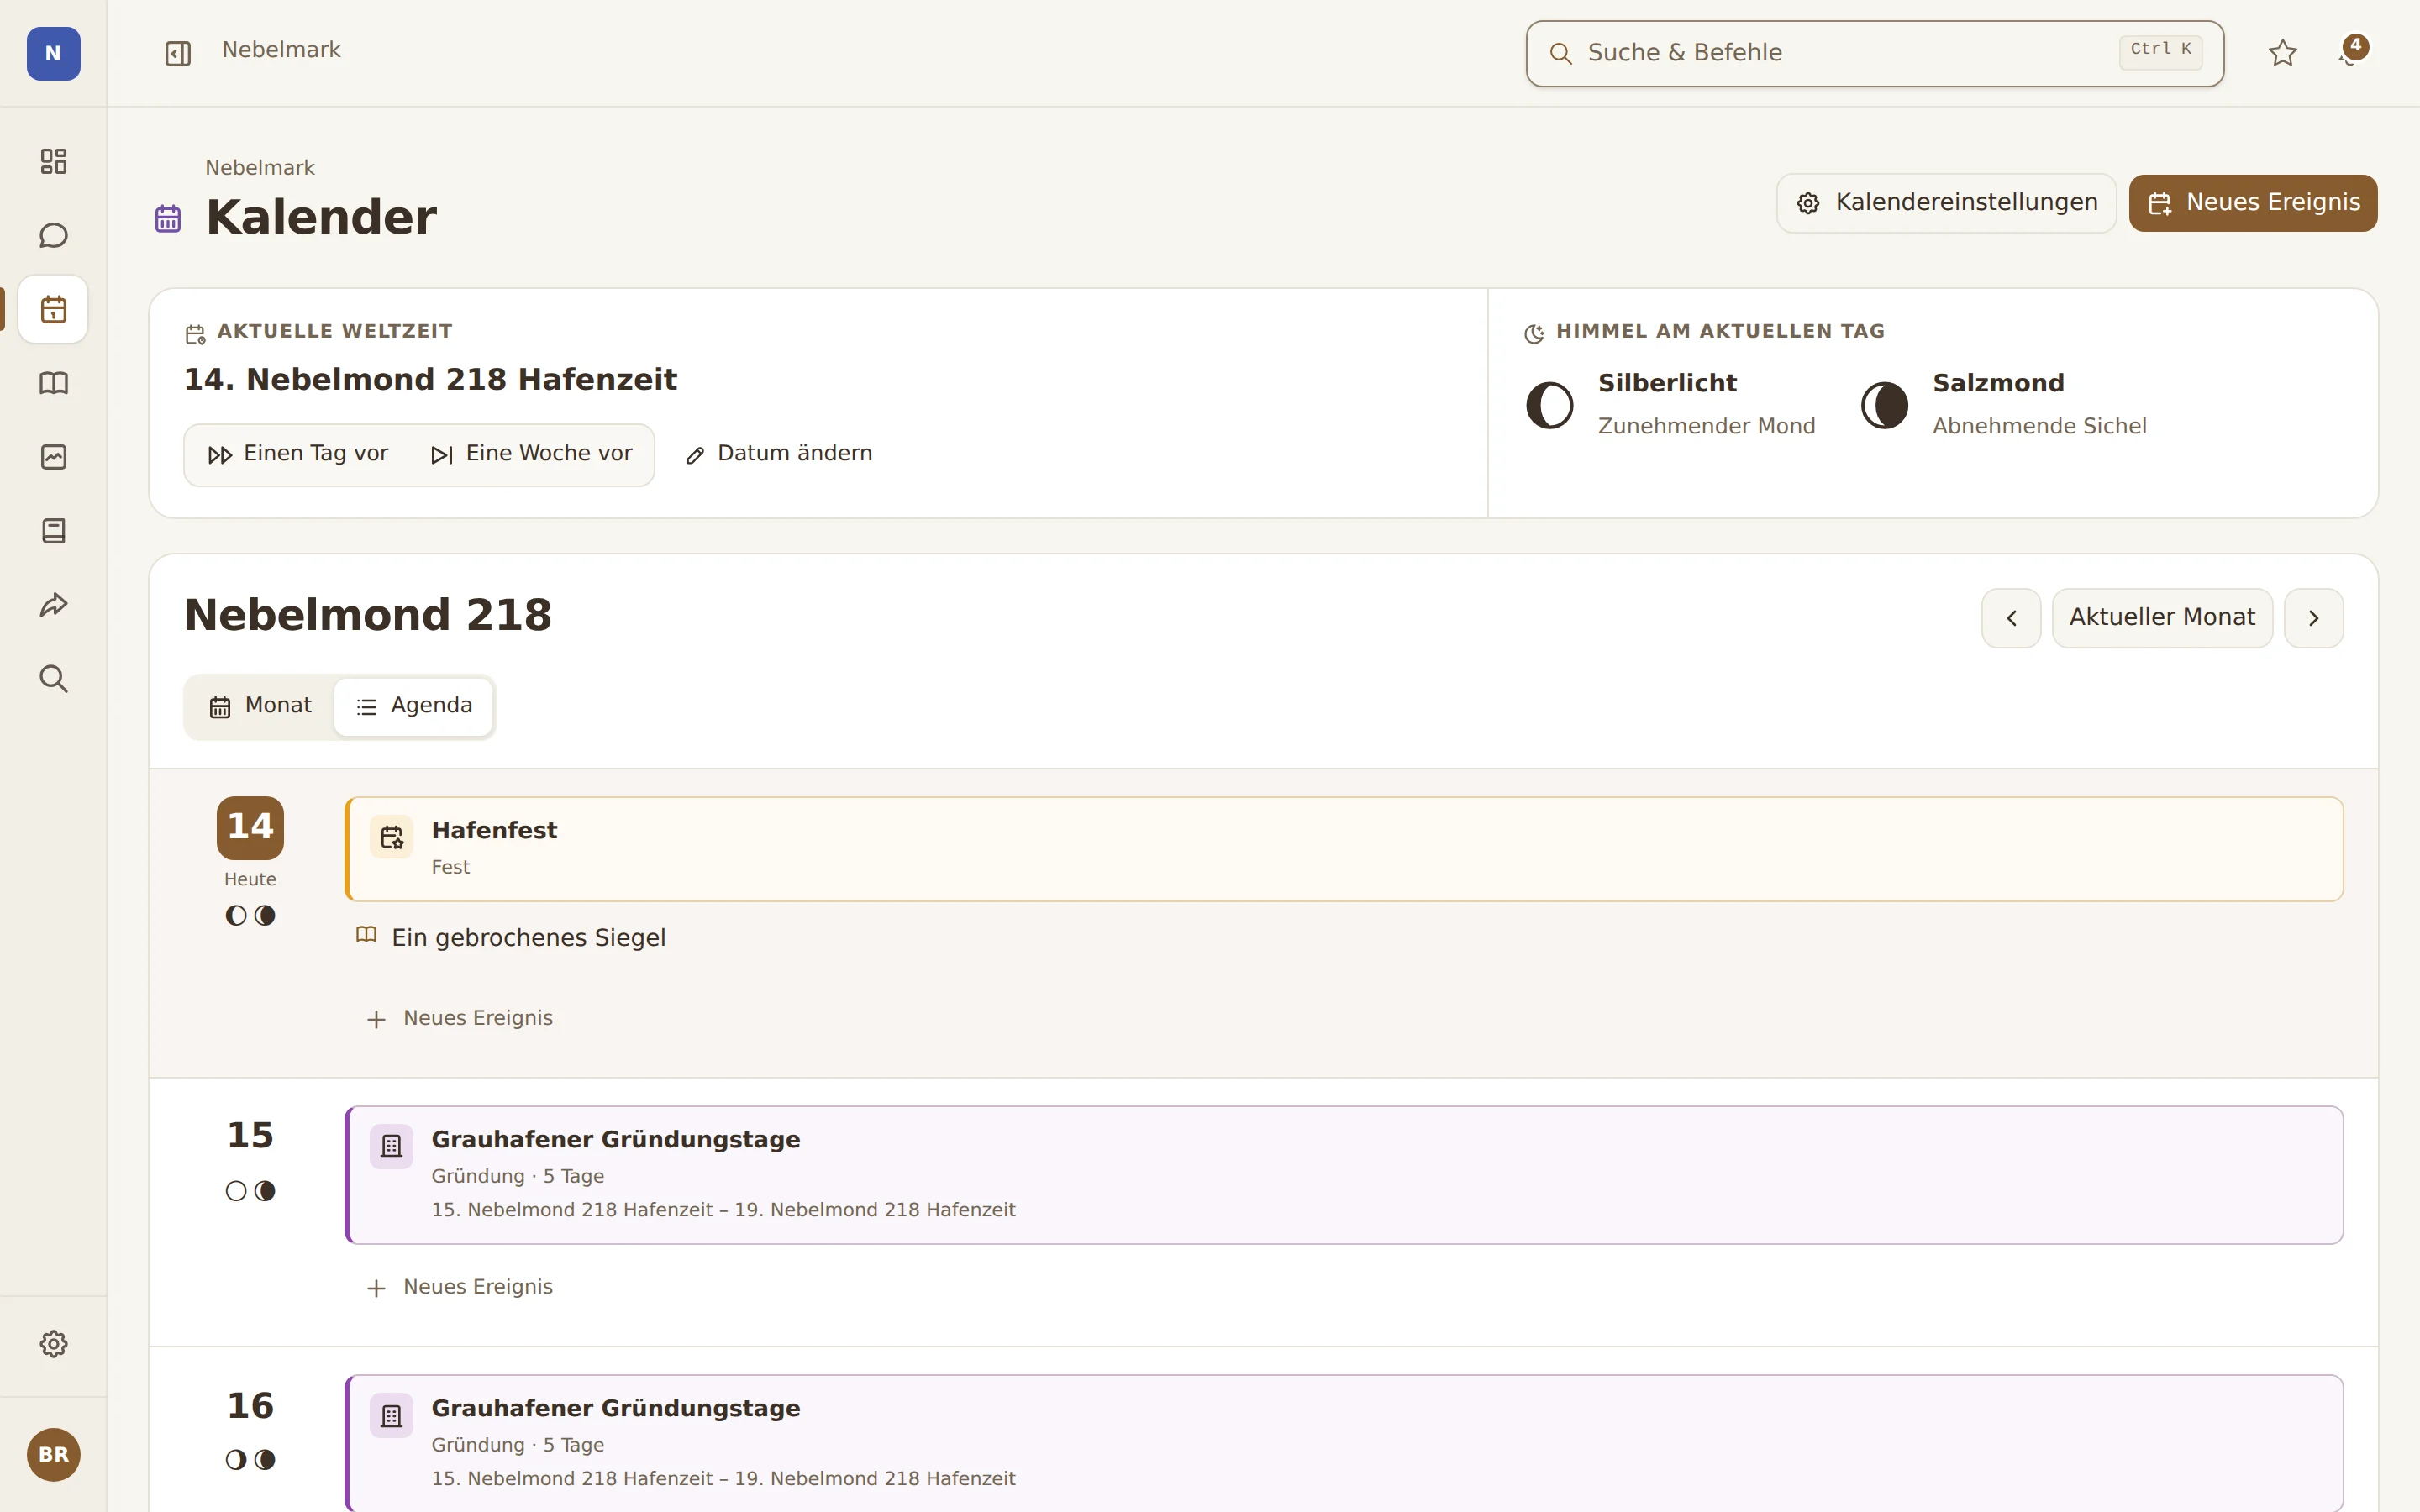Jump to Aktueller Monat
2420x1512 pixels.
[2162, 618]
